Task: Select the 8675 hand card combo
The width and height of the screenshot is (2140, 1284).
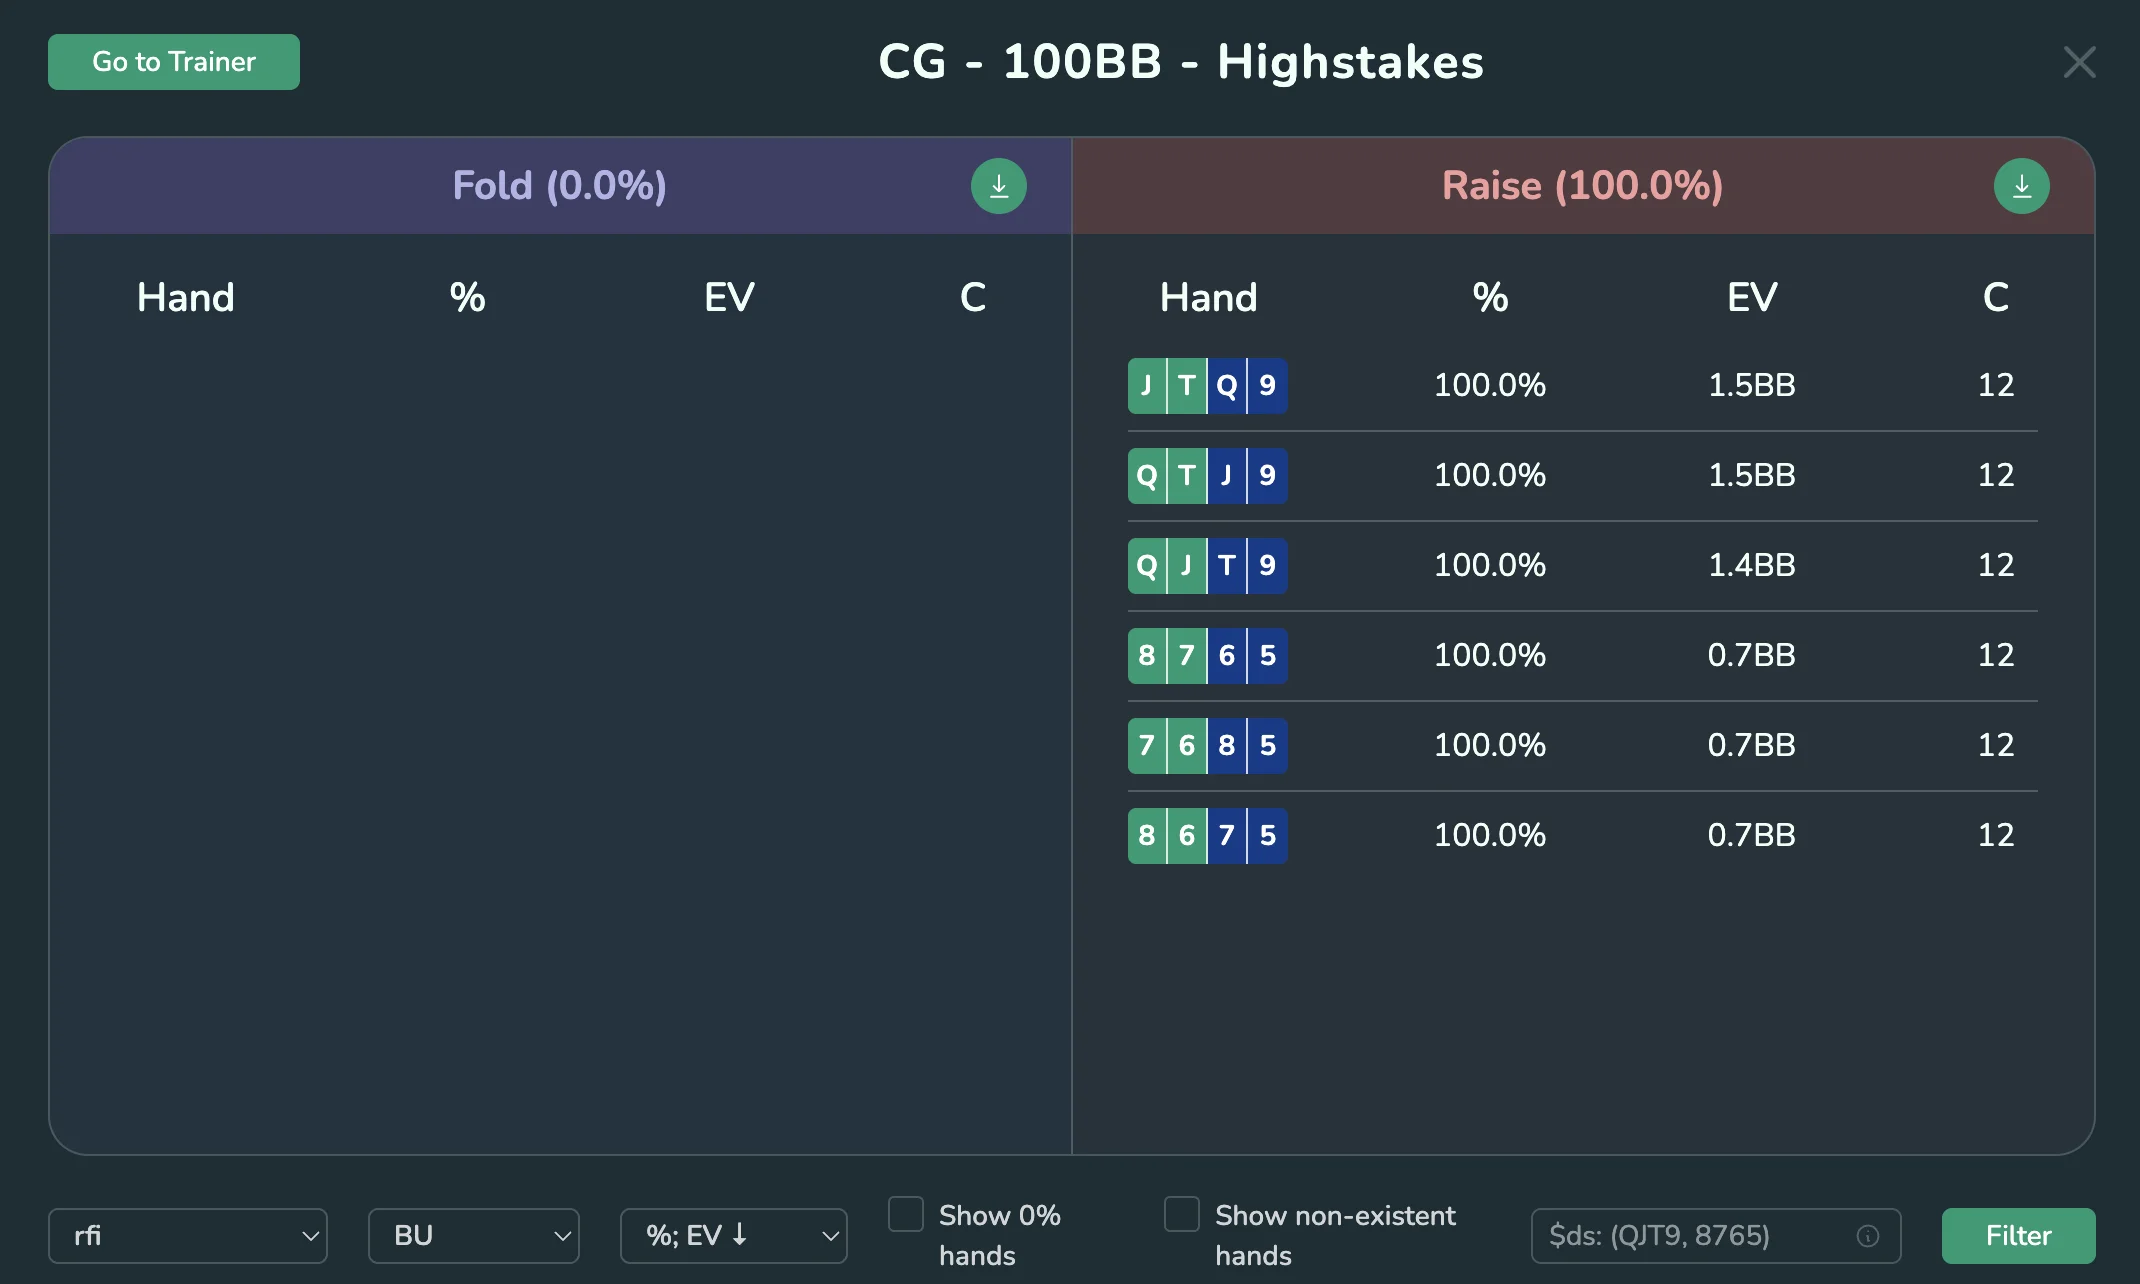Action: 1206,836
